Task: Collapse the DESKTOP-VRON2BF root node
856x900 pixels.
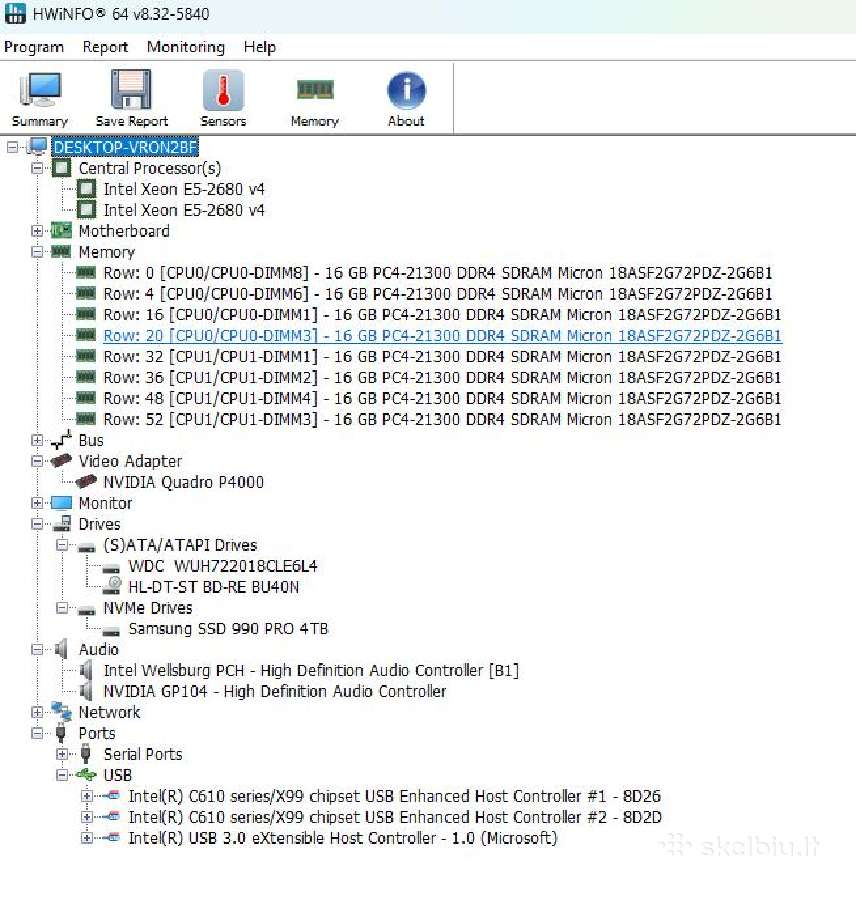Action: [12, 147]
